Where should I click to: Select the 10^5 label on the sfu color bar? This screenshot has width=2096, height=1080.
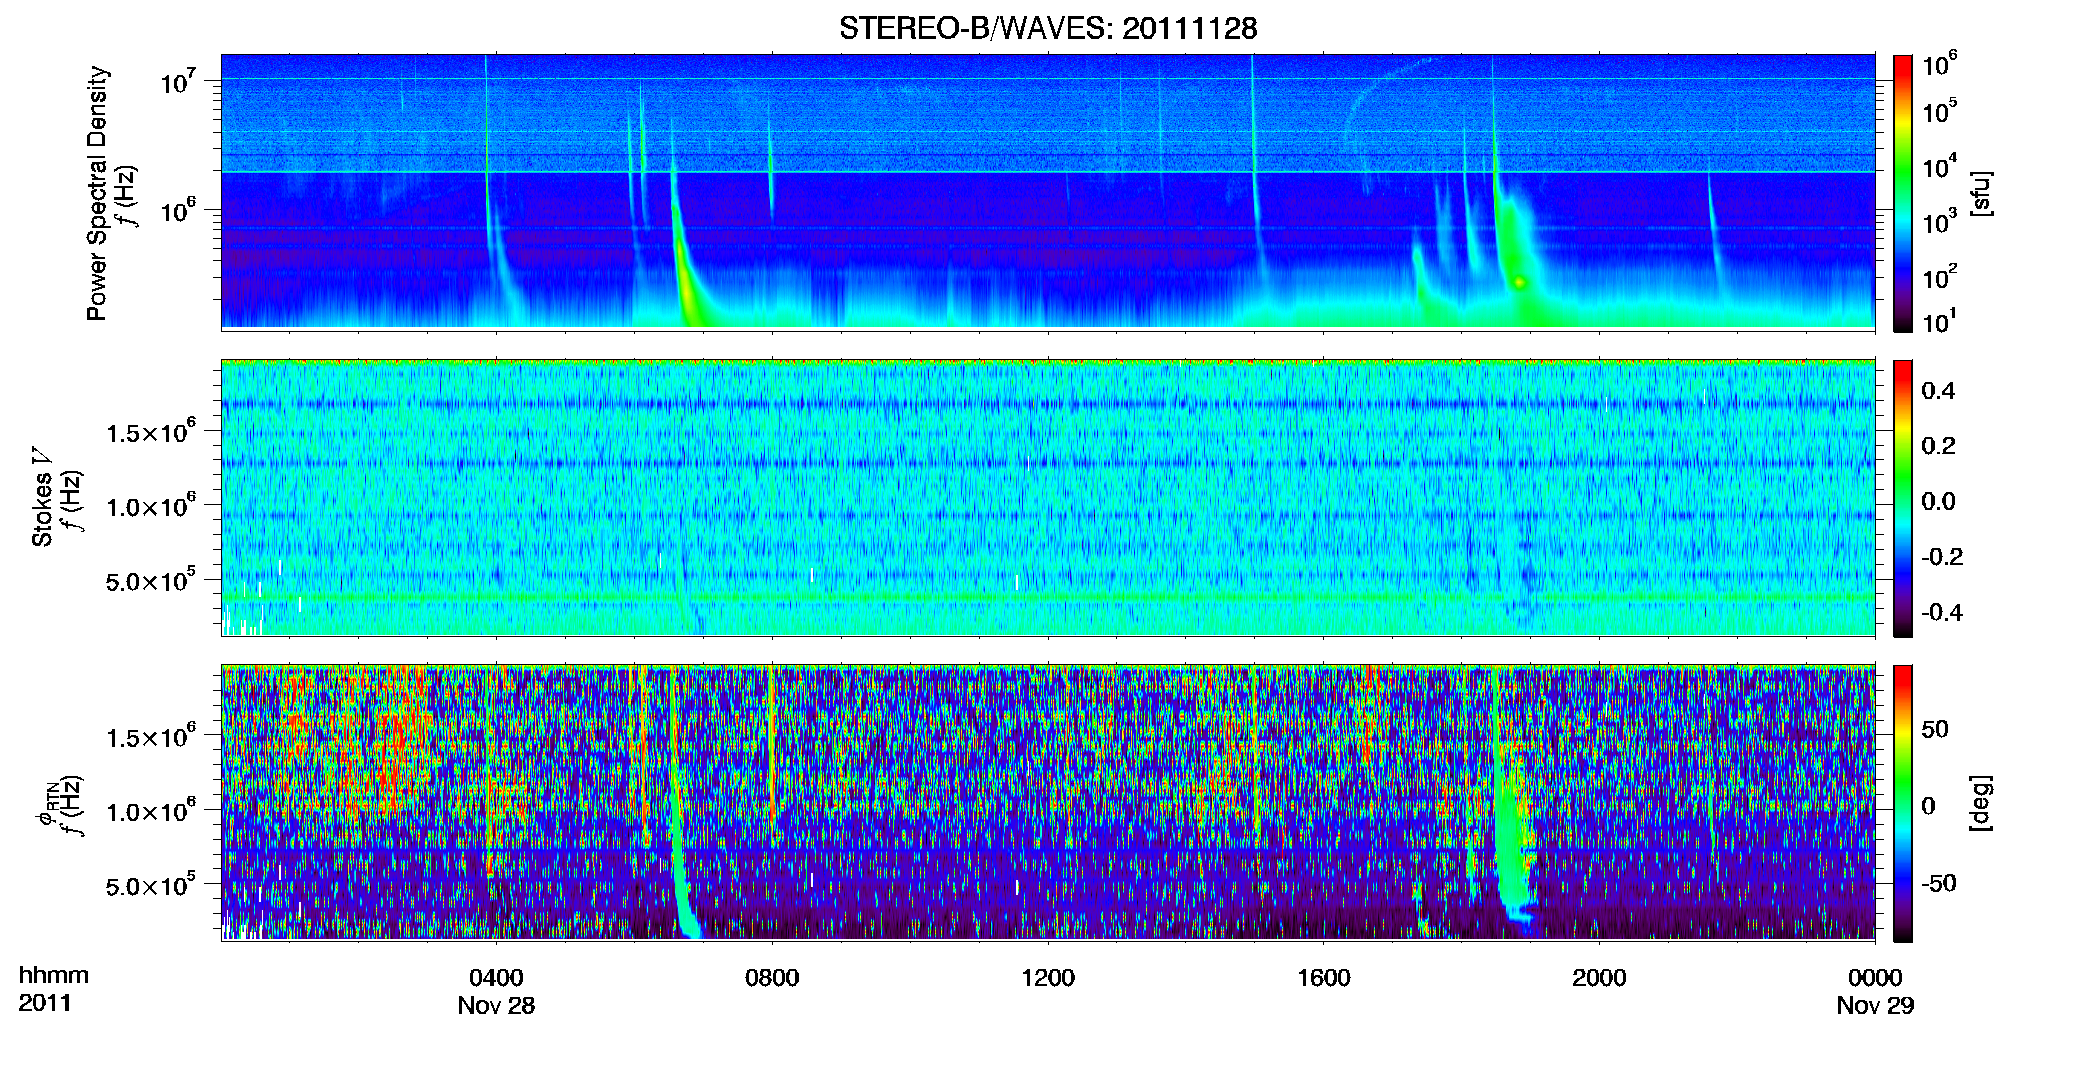(x=1940, y=111)
